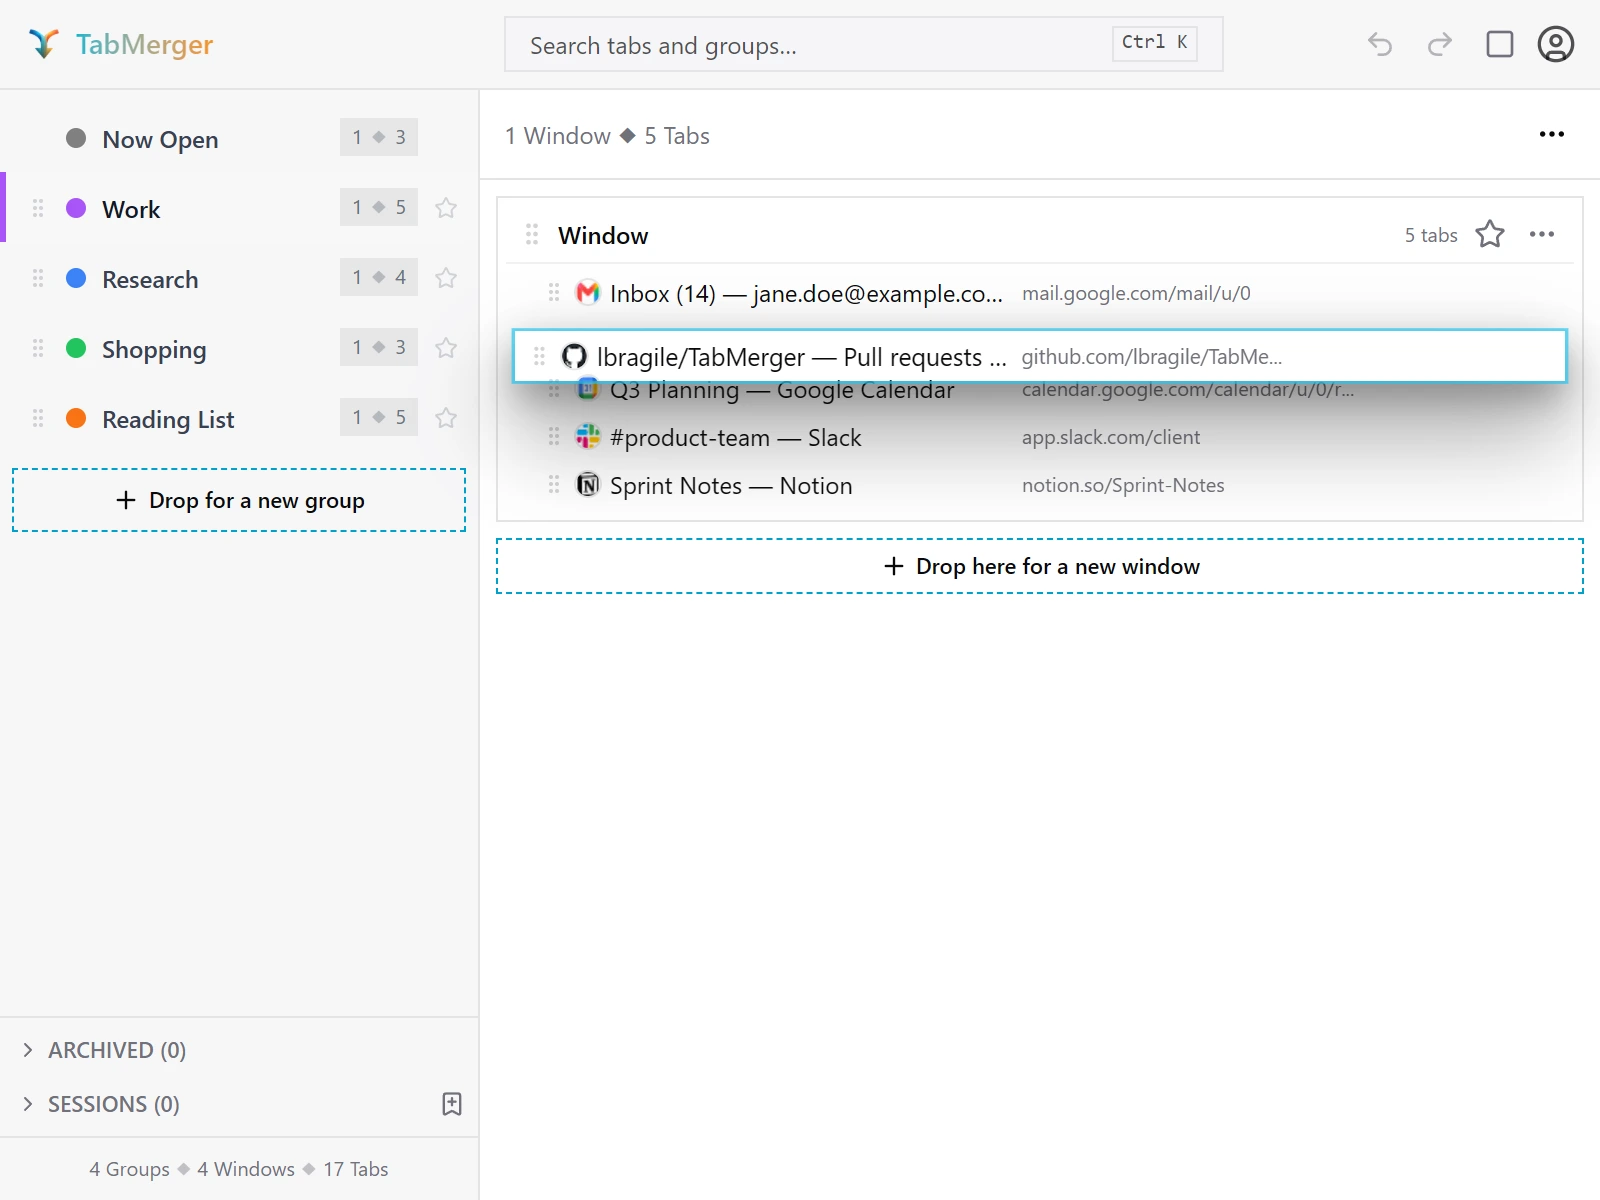Star the Research group
The image size is (1600, 1200).
[x=446, y=278]
